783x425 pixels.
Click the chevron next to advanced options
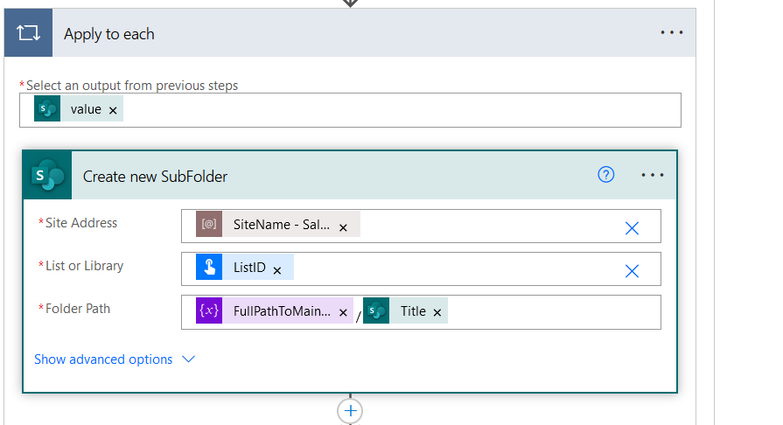(188, 359)
